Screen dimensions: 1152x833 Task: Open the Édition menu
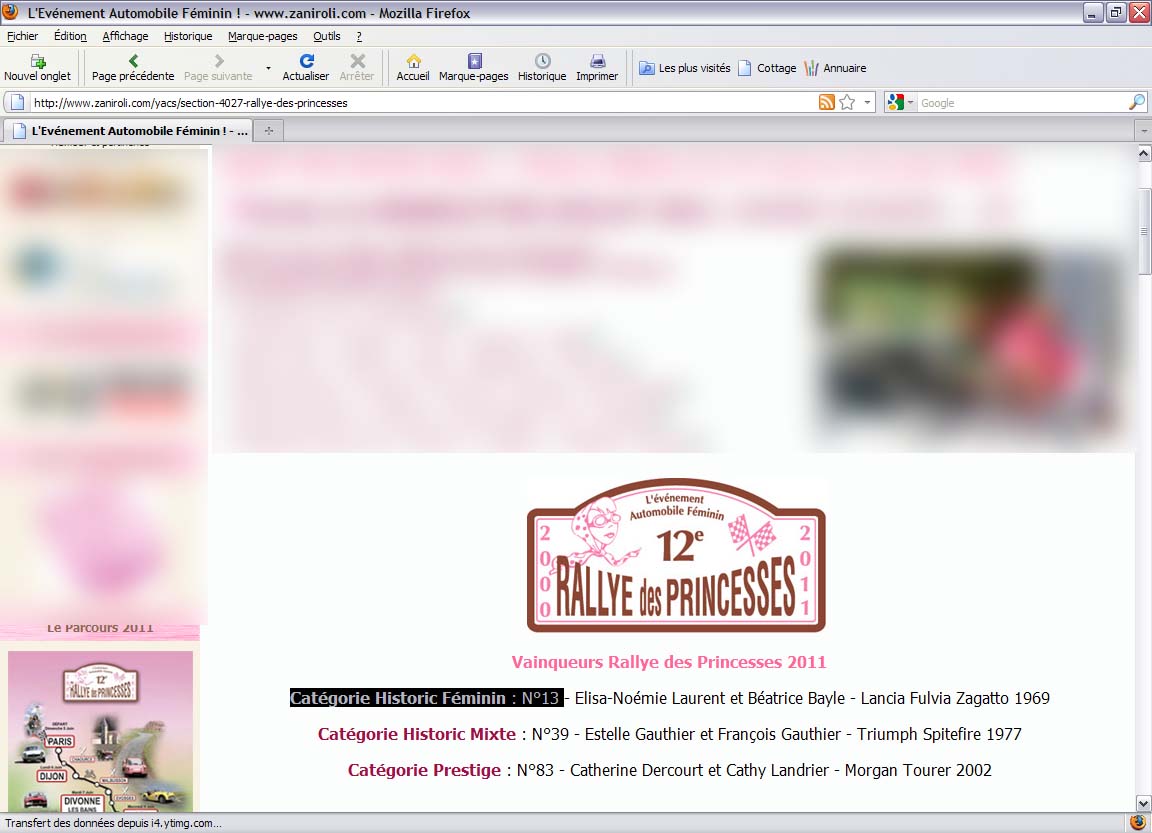tap(71, 36)
